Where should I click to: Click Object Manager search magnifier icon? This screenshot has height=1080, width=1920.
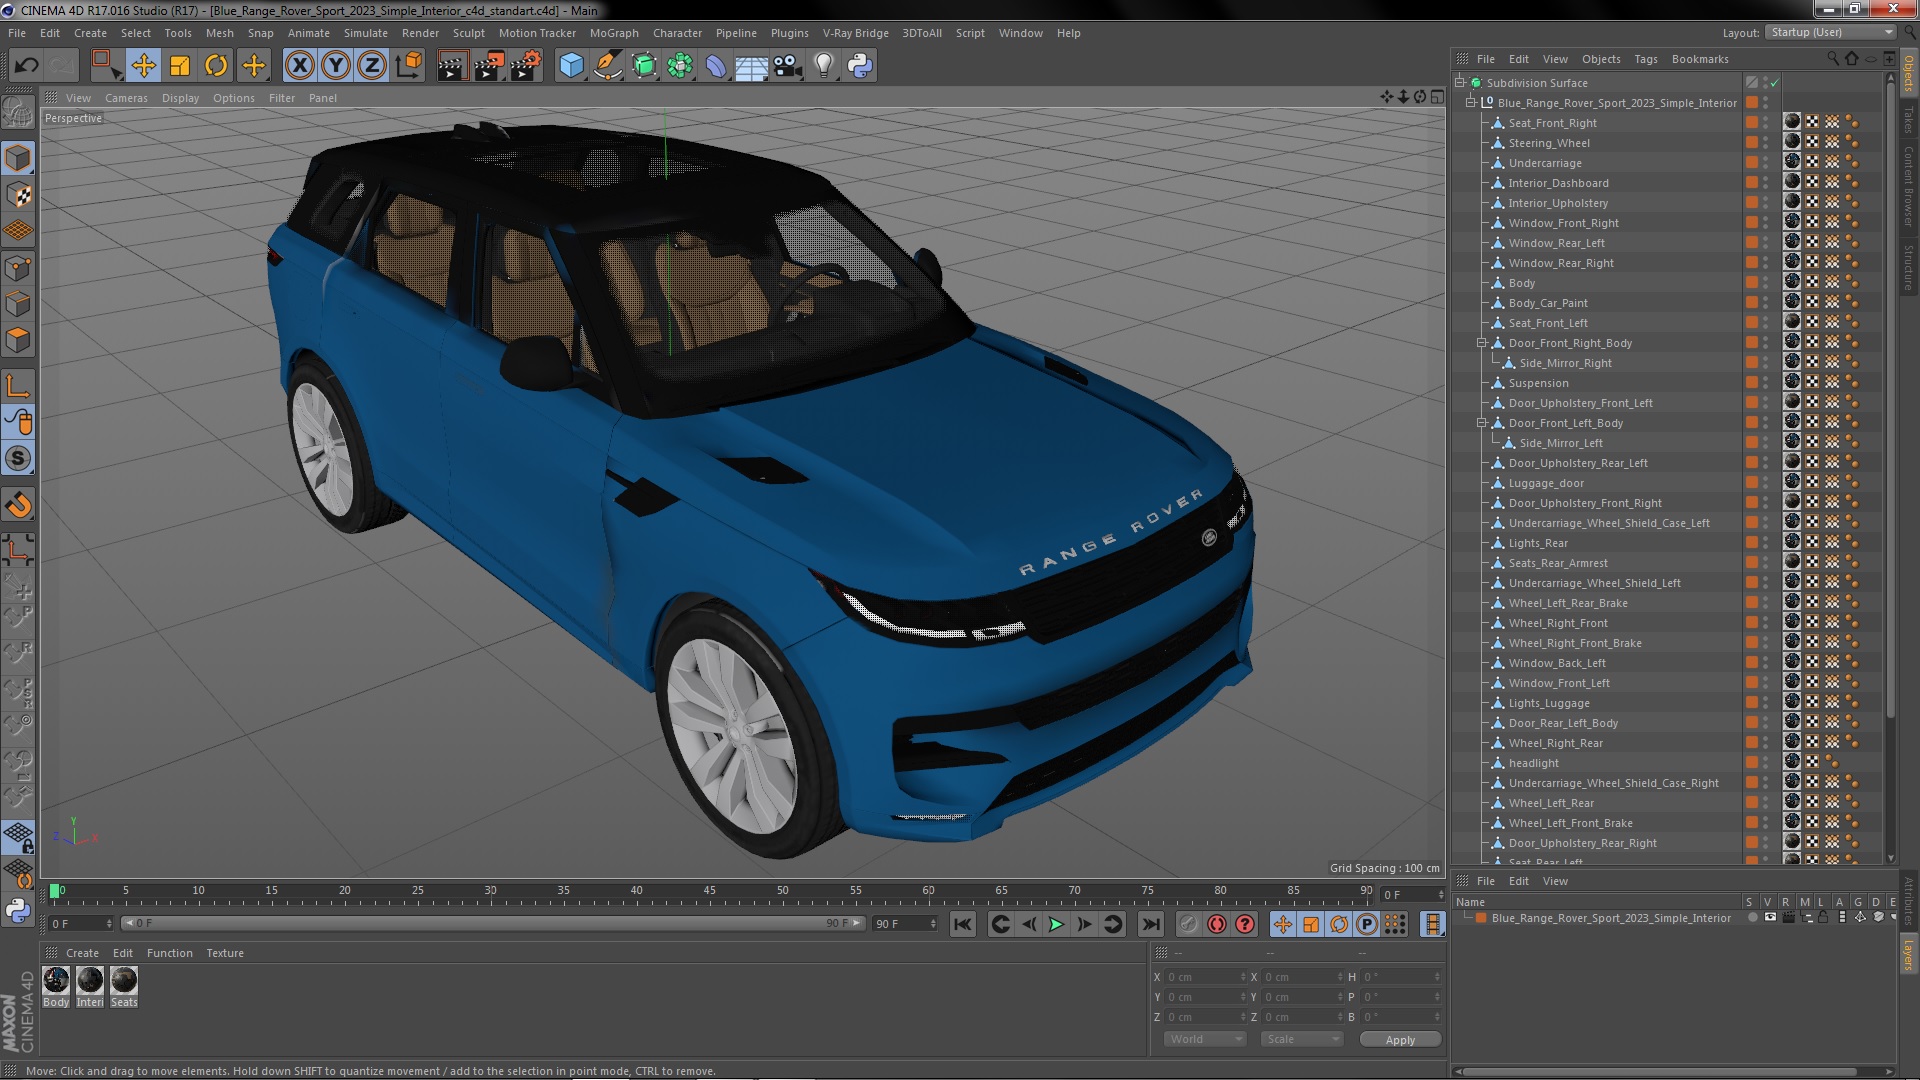[1832, 59]
